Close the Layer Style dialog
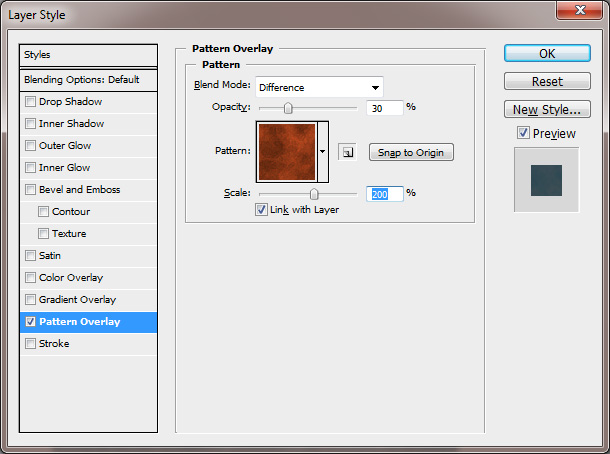This screenshot has height=454, width=610. click(x=580, y=10)
